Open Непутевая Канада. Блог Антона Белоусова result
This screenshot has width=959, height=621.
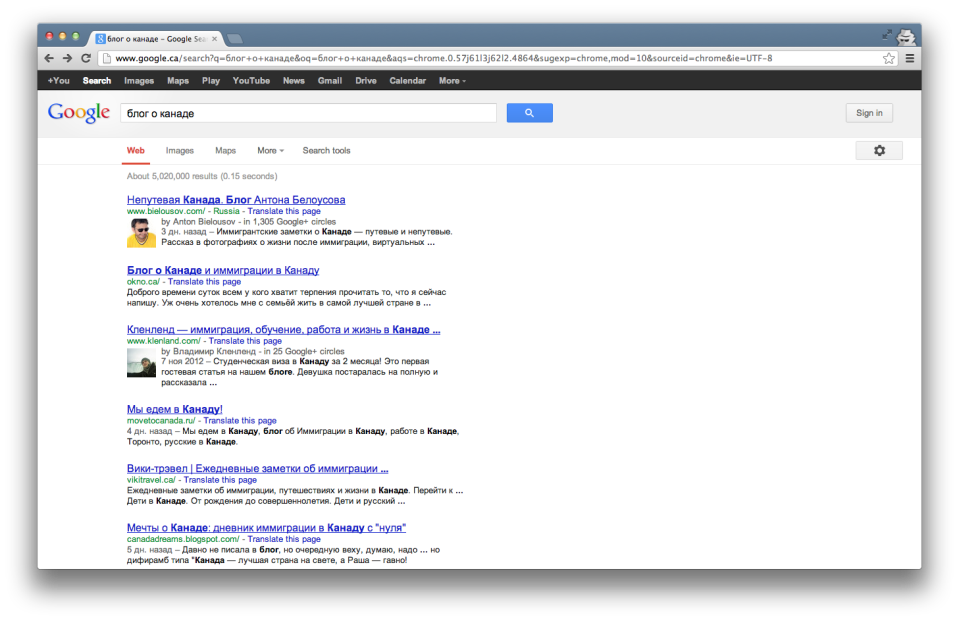(236, 199)
